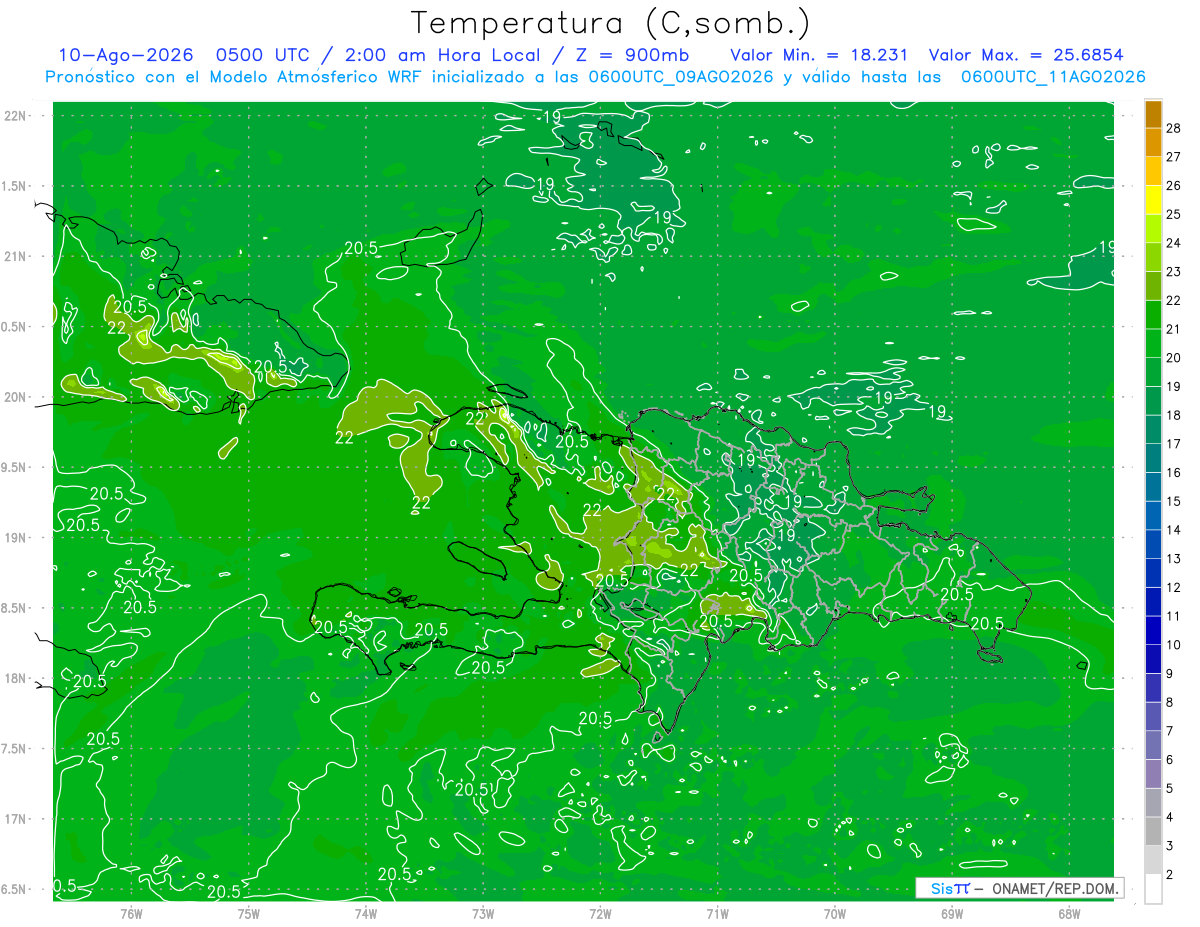Click the teal legend swatch between 16 and 17
The image size is (1200, 927).
(1153, 458)
